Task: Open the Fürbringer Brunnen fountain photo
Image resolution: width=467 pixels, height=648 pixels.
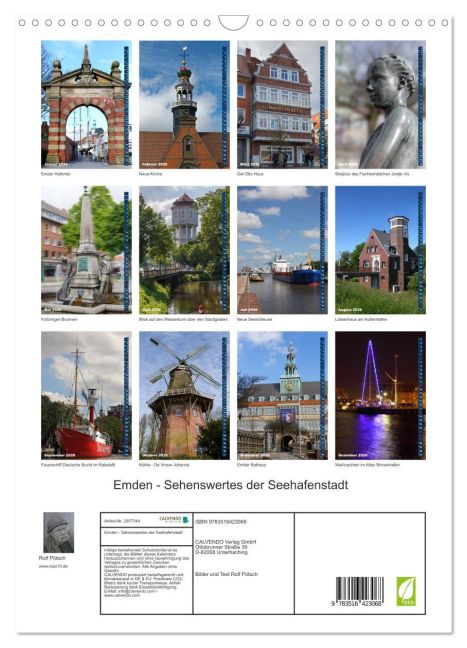Action: 86,250
